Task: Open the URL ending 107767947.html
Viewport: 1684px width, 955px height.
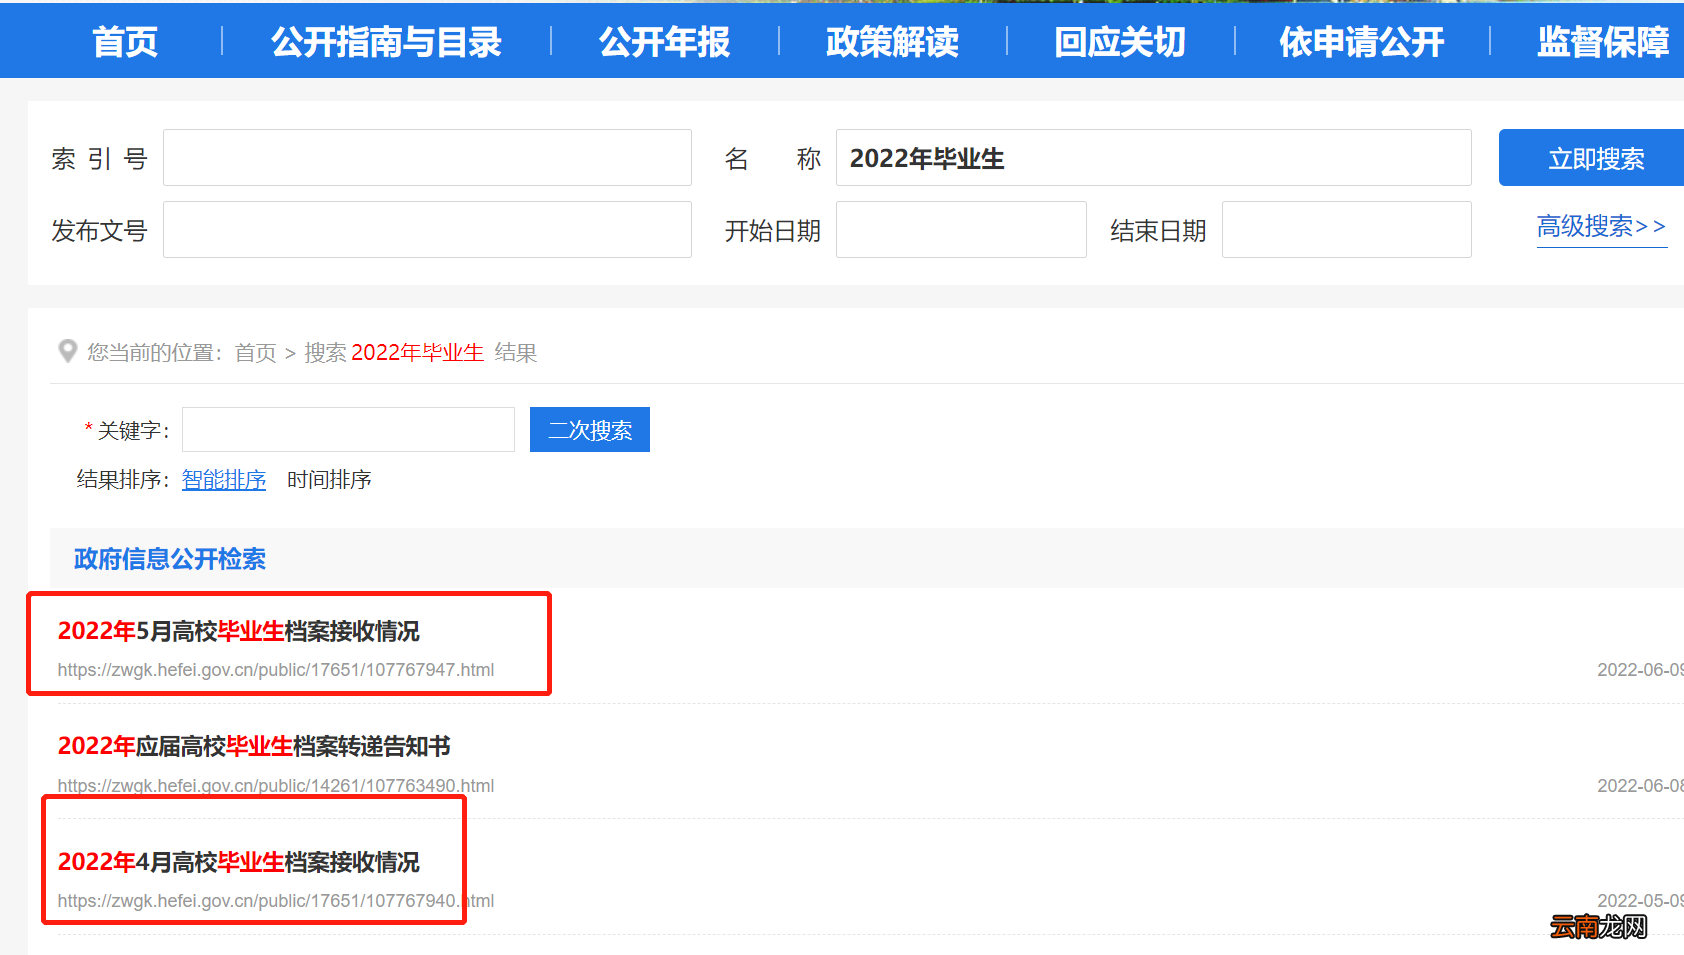Action: tap(276, 670)
